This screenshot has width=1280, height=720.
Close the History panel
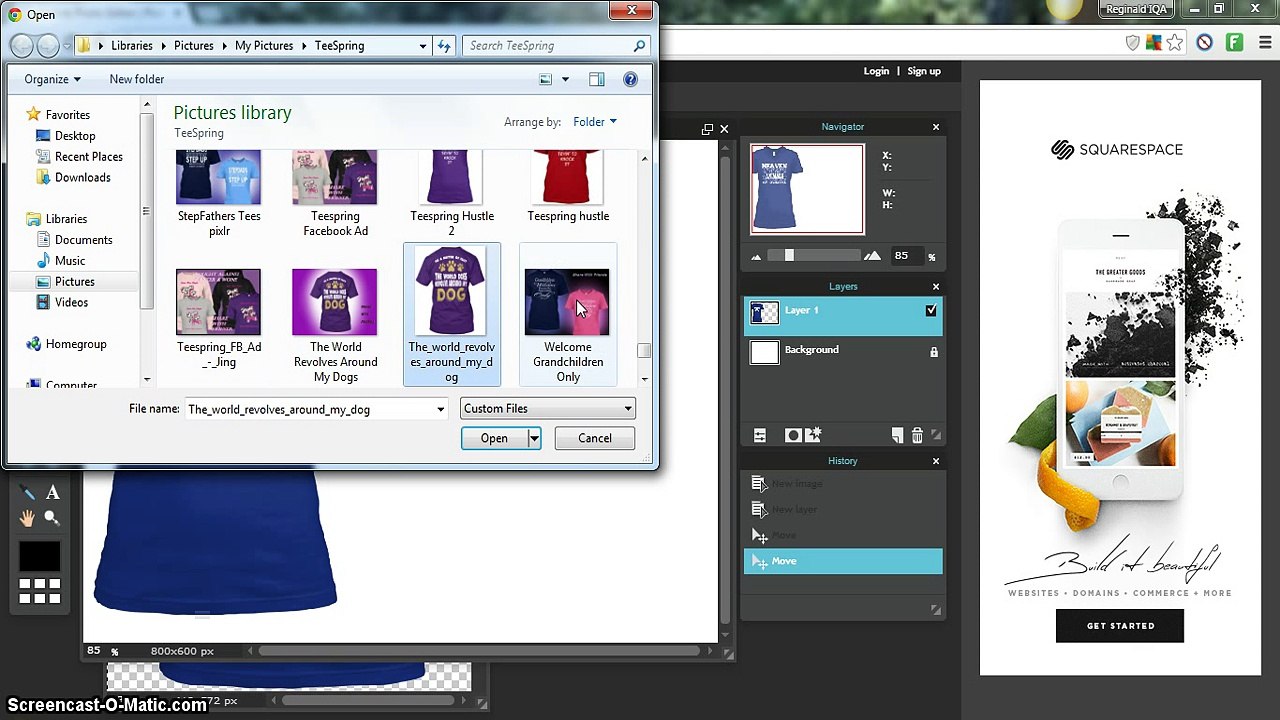[936, 461]
